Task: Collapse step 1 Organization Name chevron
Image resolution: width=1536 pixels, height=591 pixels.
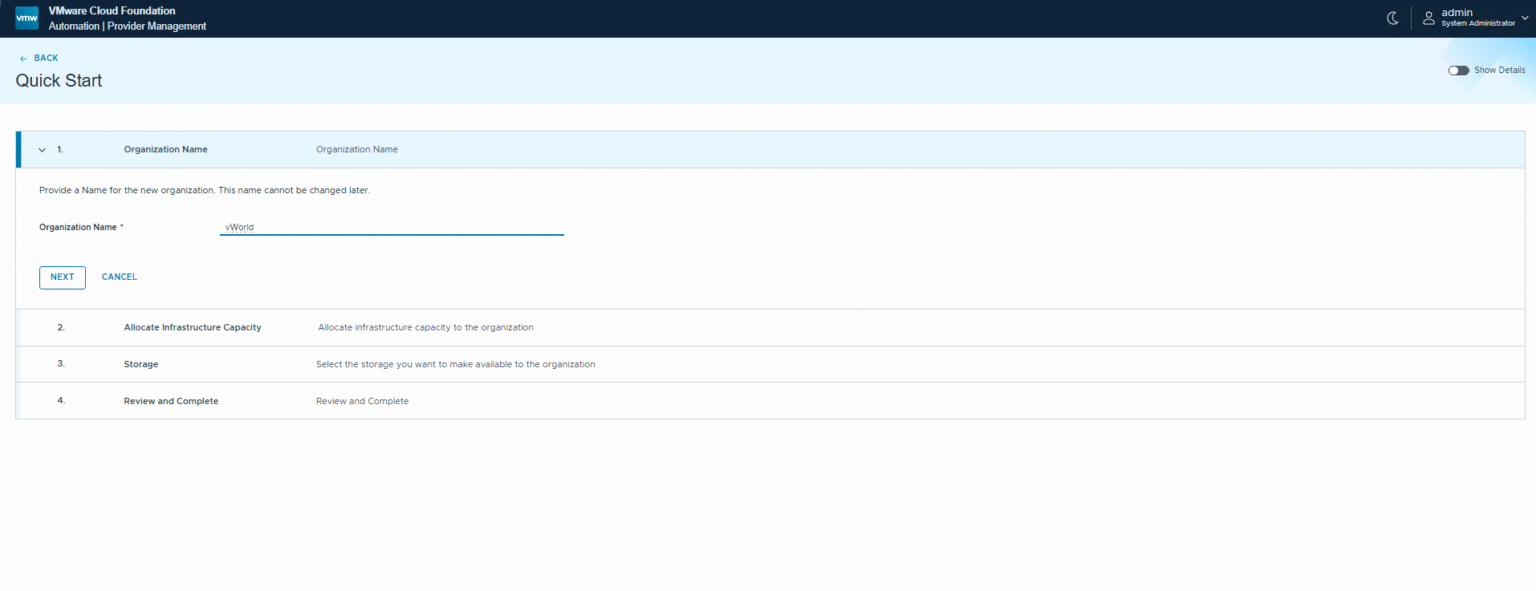Action: [42, 149]
